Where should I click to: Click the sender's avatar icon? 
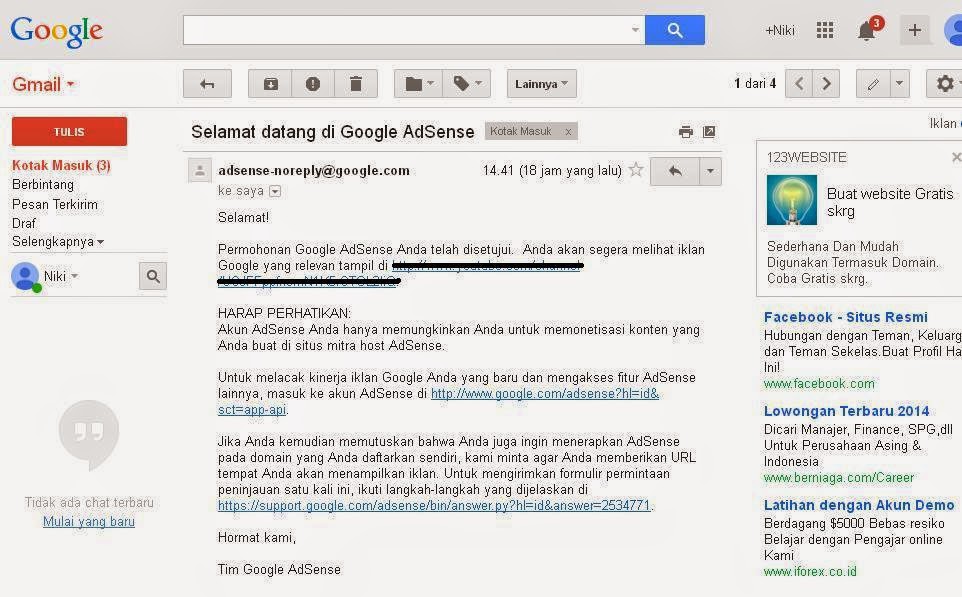[x=199, y=171]
